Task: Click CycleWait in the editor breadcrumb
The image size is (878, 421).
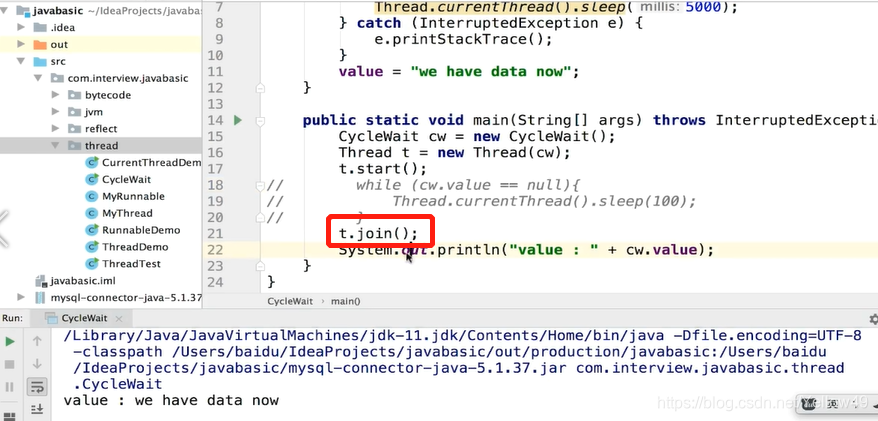Action: 290,301
